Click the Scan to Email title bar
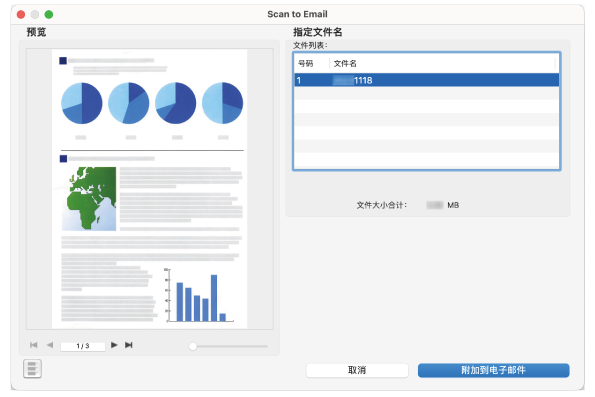The image size is (595, 397). coord(297,14)
